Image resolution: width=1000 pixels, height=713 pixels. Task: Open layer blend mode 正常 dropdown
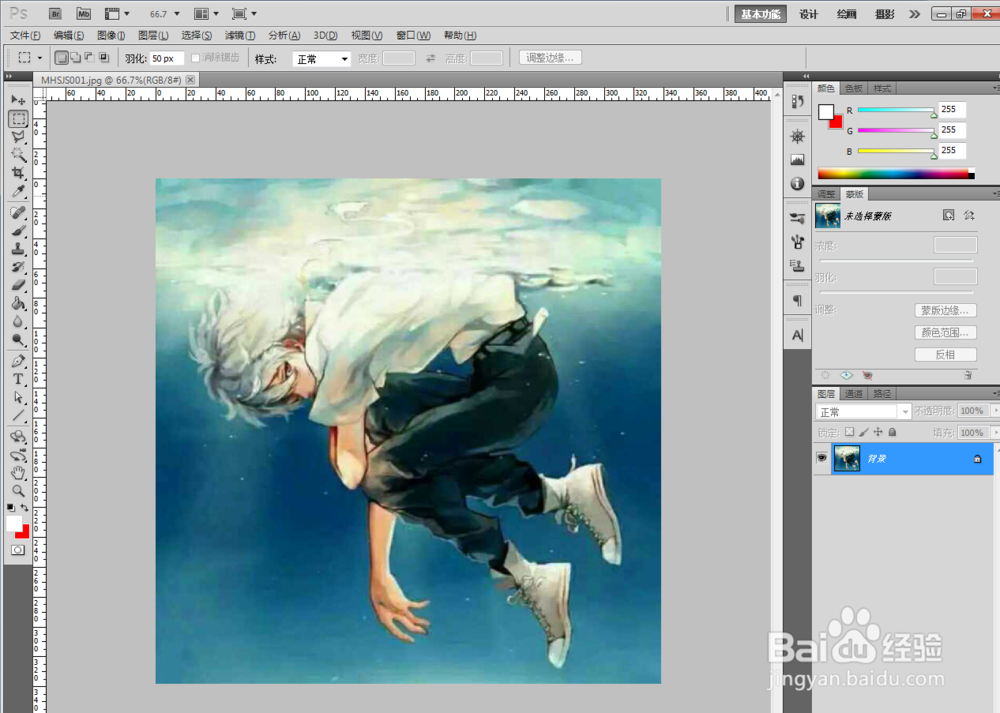(x=864, y=411)
